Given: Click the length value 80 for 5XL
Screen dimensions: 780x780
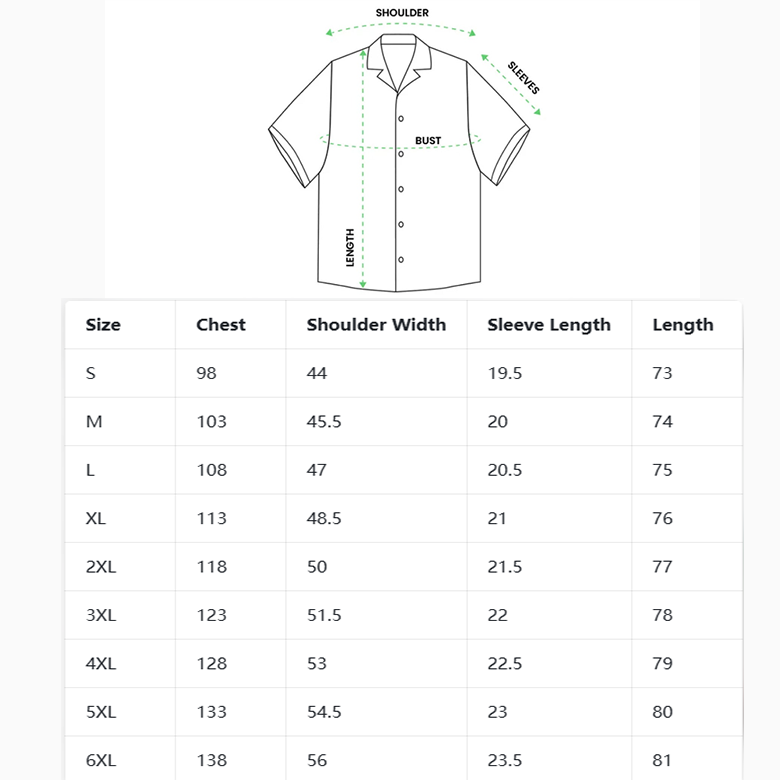Looking at the screenshot, I should pos(662,712).
